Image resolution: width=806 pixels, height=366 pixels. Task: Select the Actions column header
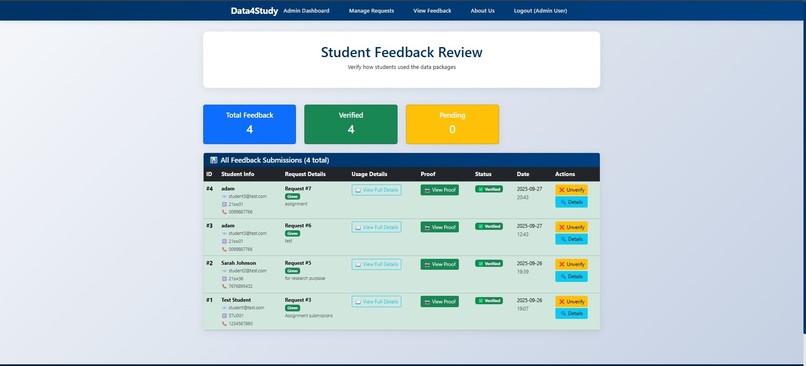click(x=565, y=174)
